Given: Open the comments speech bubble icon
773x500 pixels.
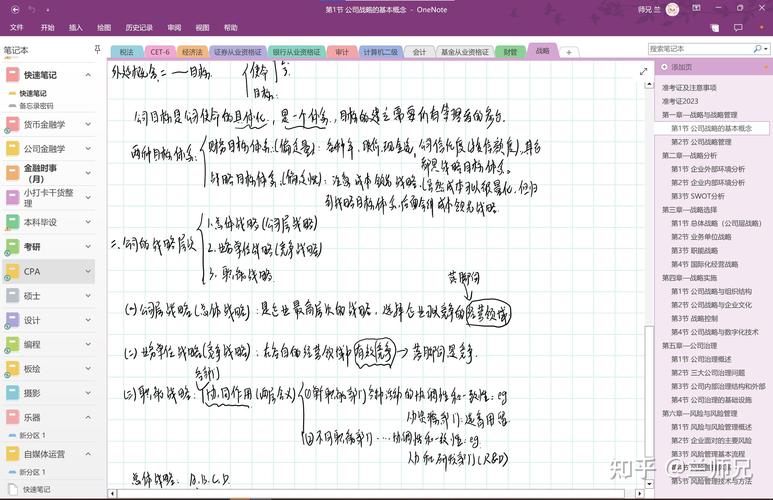Looking at the screenshot, I should [738, 28].
